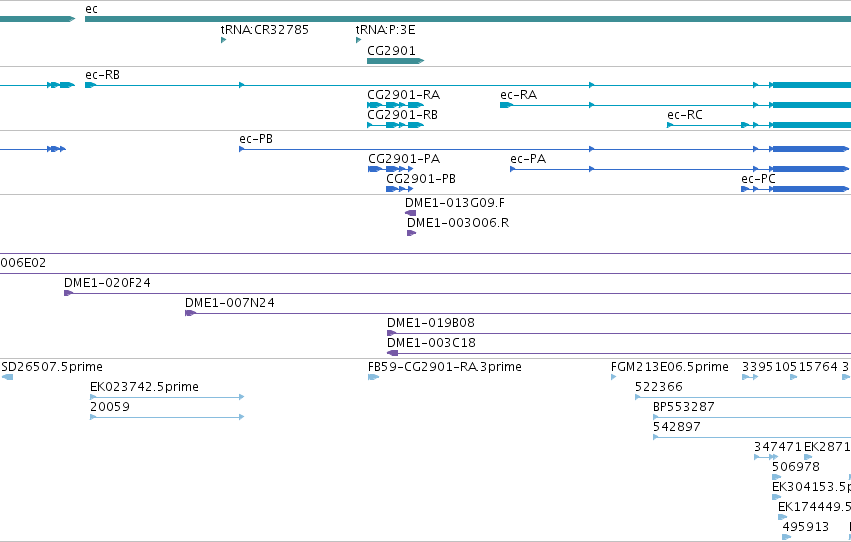
Task: Click the 515764 EST label
Action: tap(814, 367)
